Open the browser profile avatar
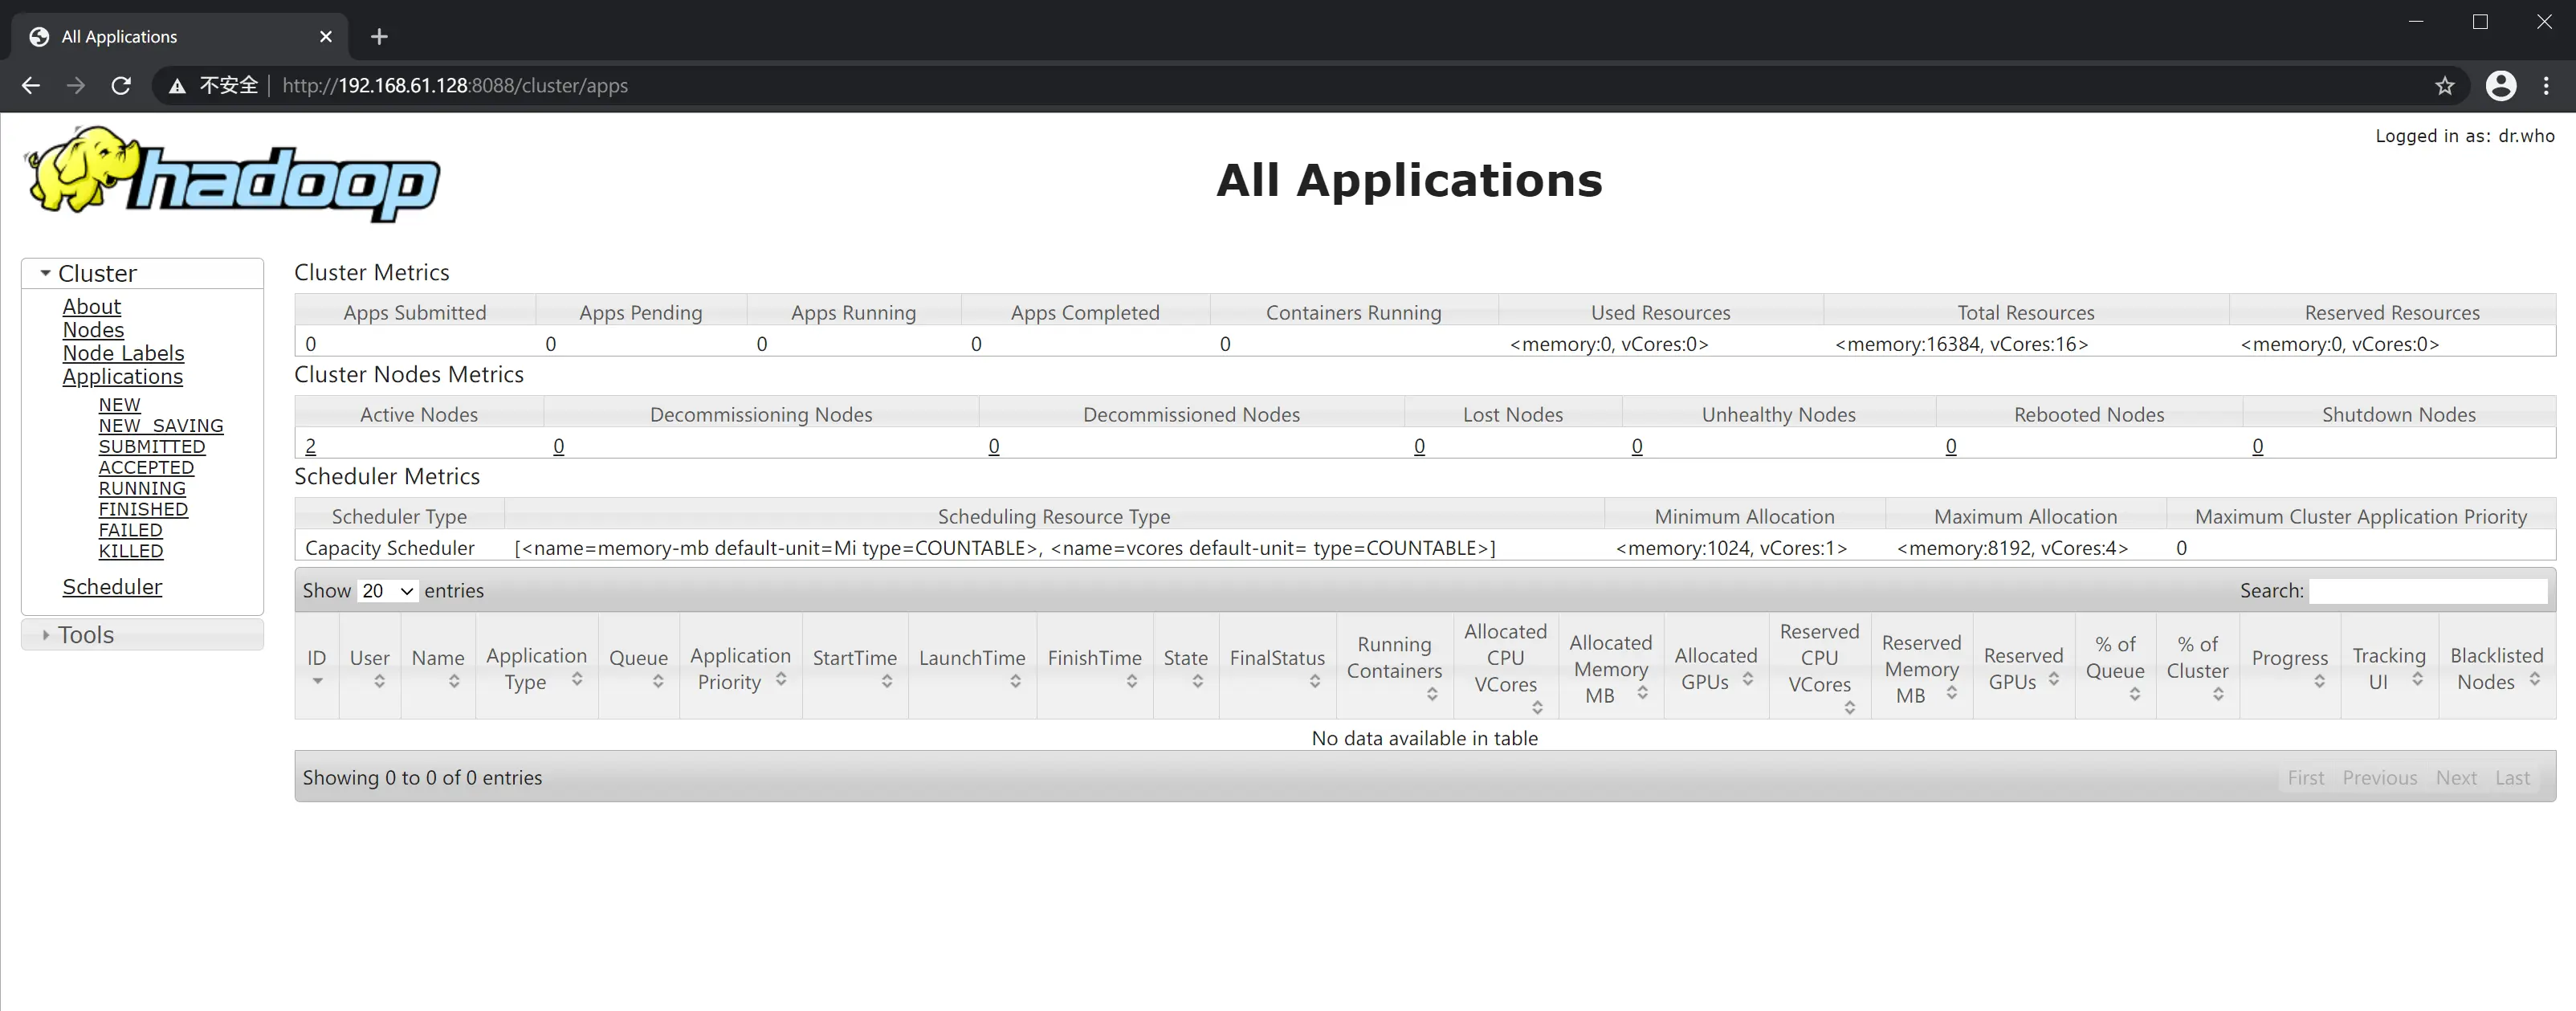Screen dimensions: 2576x1011 [x=2501, y=86]
